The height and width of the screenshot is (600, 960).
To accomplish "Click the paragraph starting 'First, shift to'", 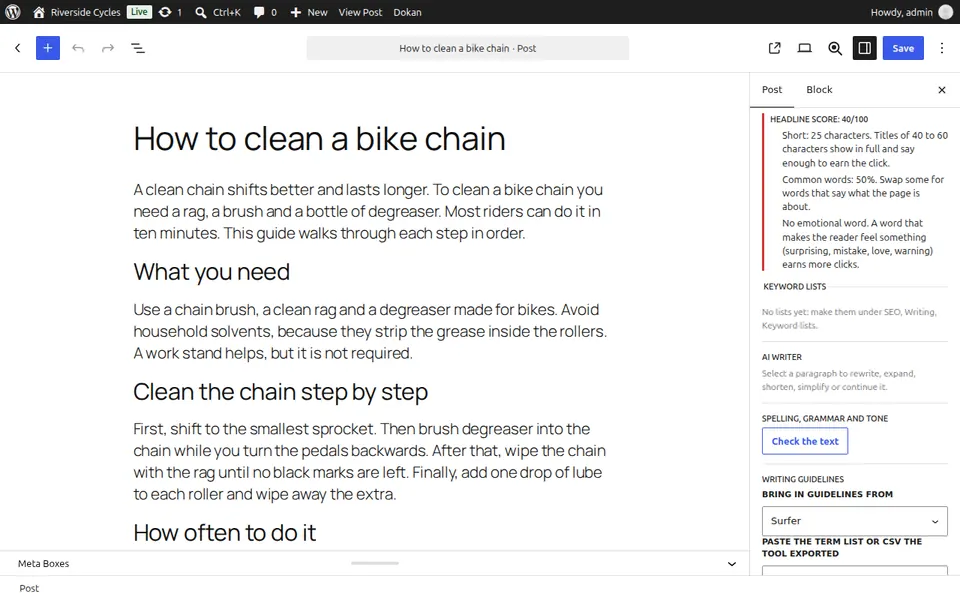I will pos(370,462).
